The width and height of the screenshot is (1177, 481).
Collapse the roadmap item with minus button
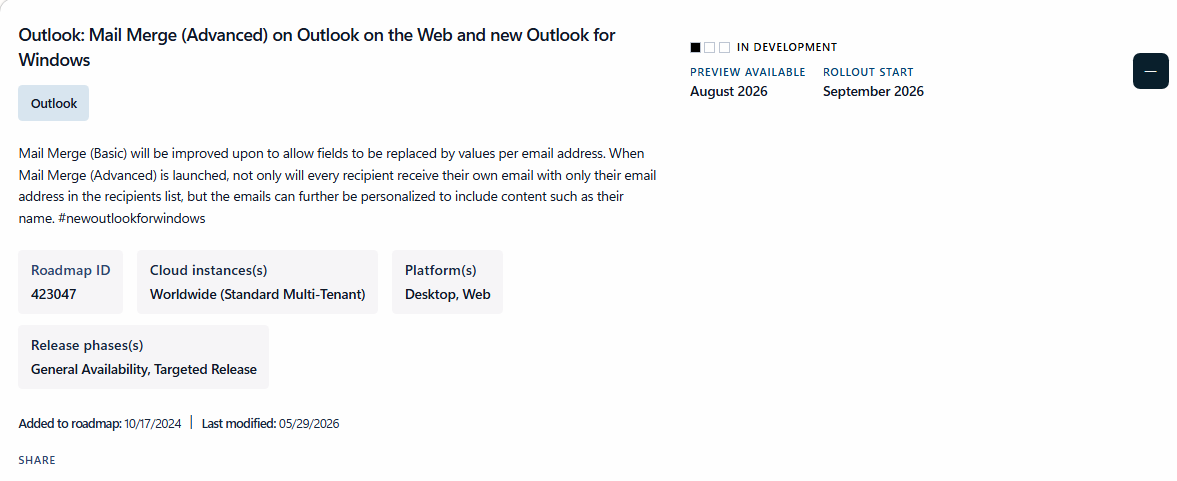click(1150, 71)
